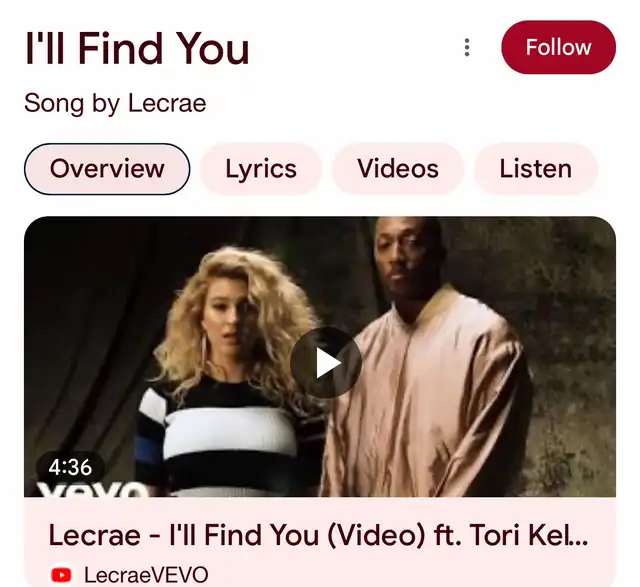Screen dimensions: 640x587
Task: Open the three-dot more options menu
Action: click(x=467, y=47)
